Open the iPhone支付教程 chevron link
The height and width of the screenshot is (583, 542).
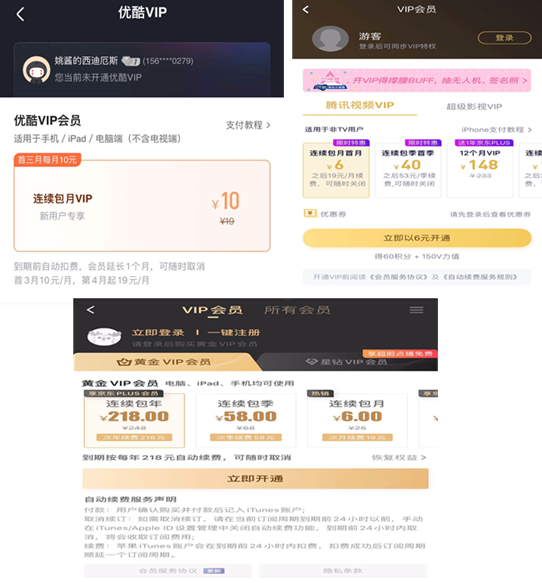tap(497, 130)
